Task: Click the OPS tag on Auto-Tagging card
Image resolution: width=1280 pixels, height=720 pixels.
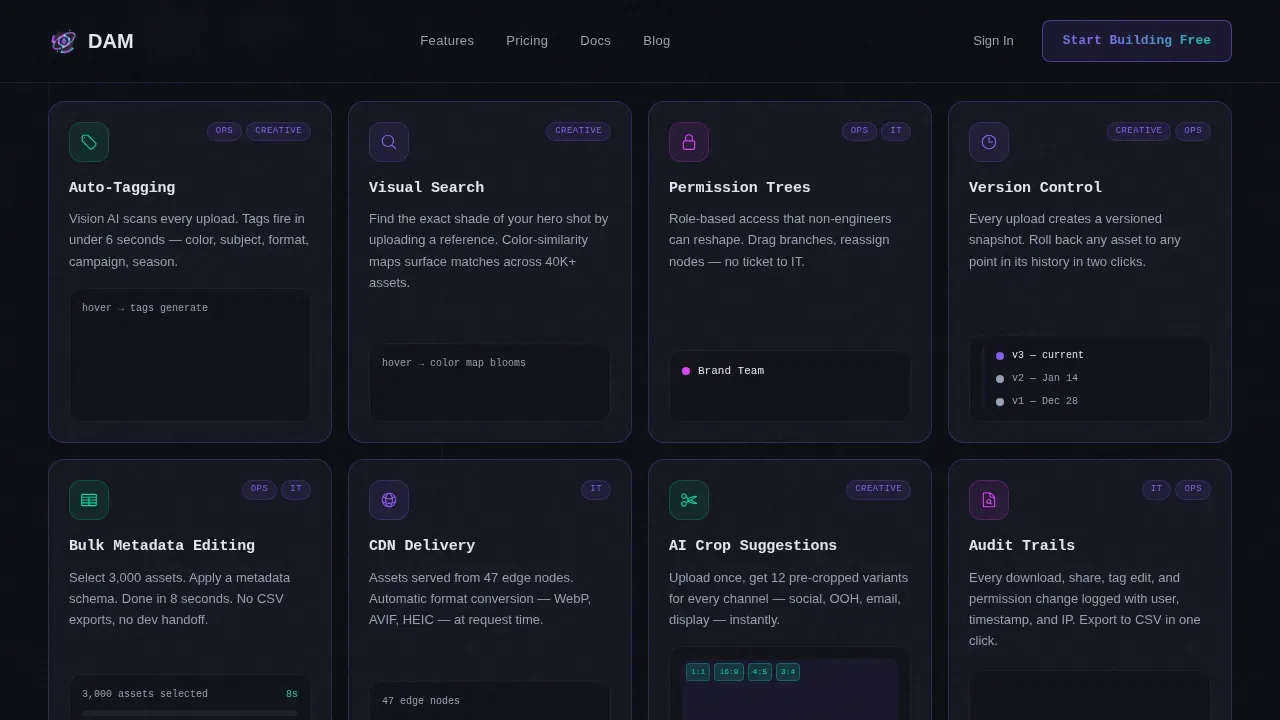Action: (224, 131)
